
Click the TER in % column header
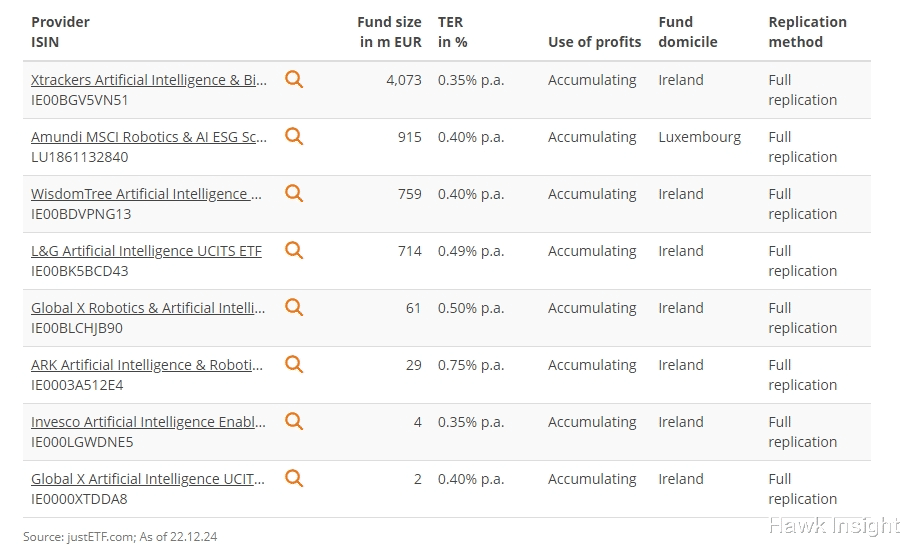453,32
